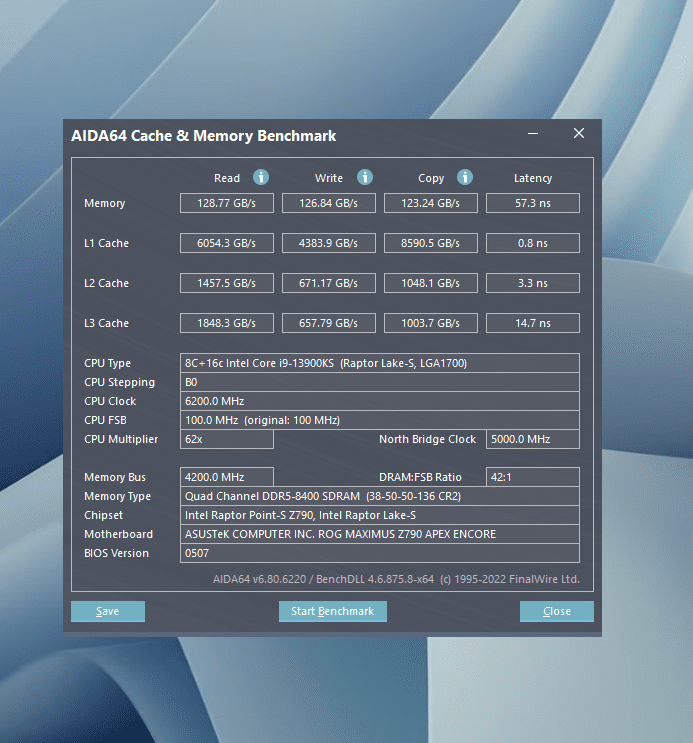Click the CPU FSB field 100.0 MHz
This screenshot has height=743, width=693.
[380, 420]
